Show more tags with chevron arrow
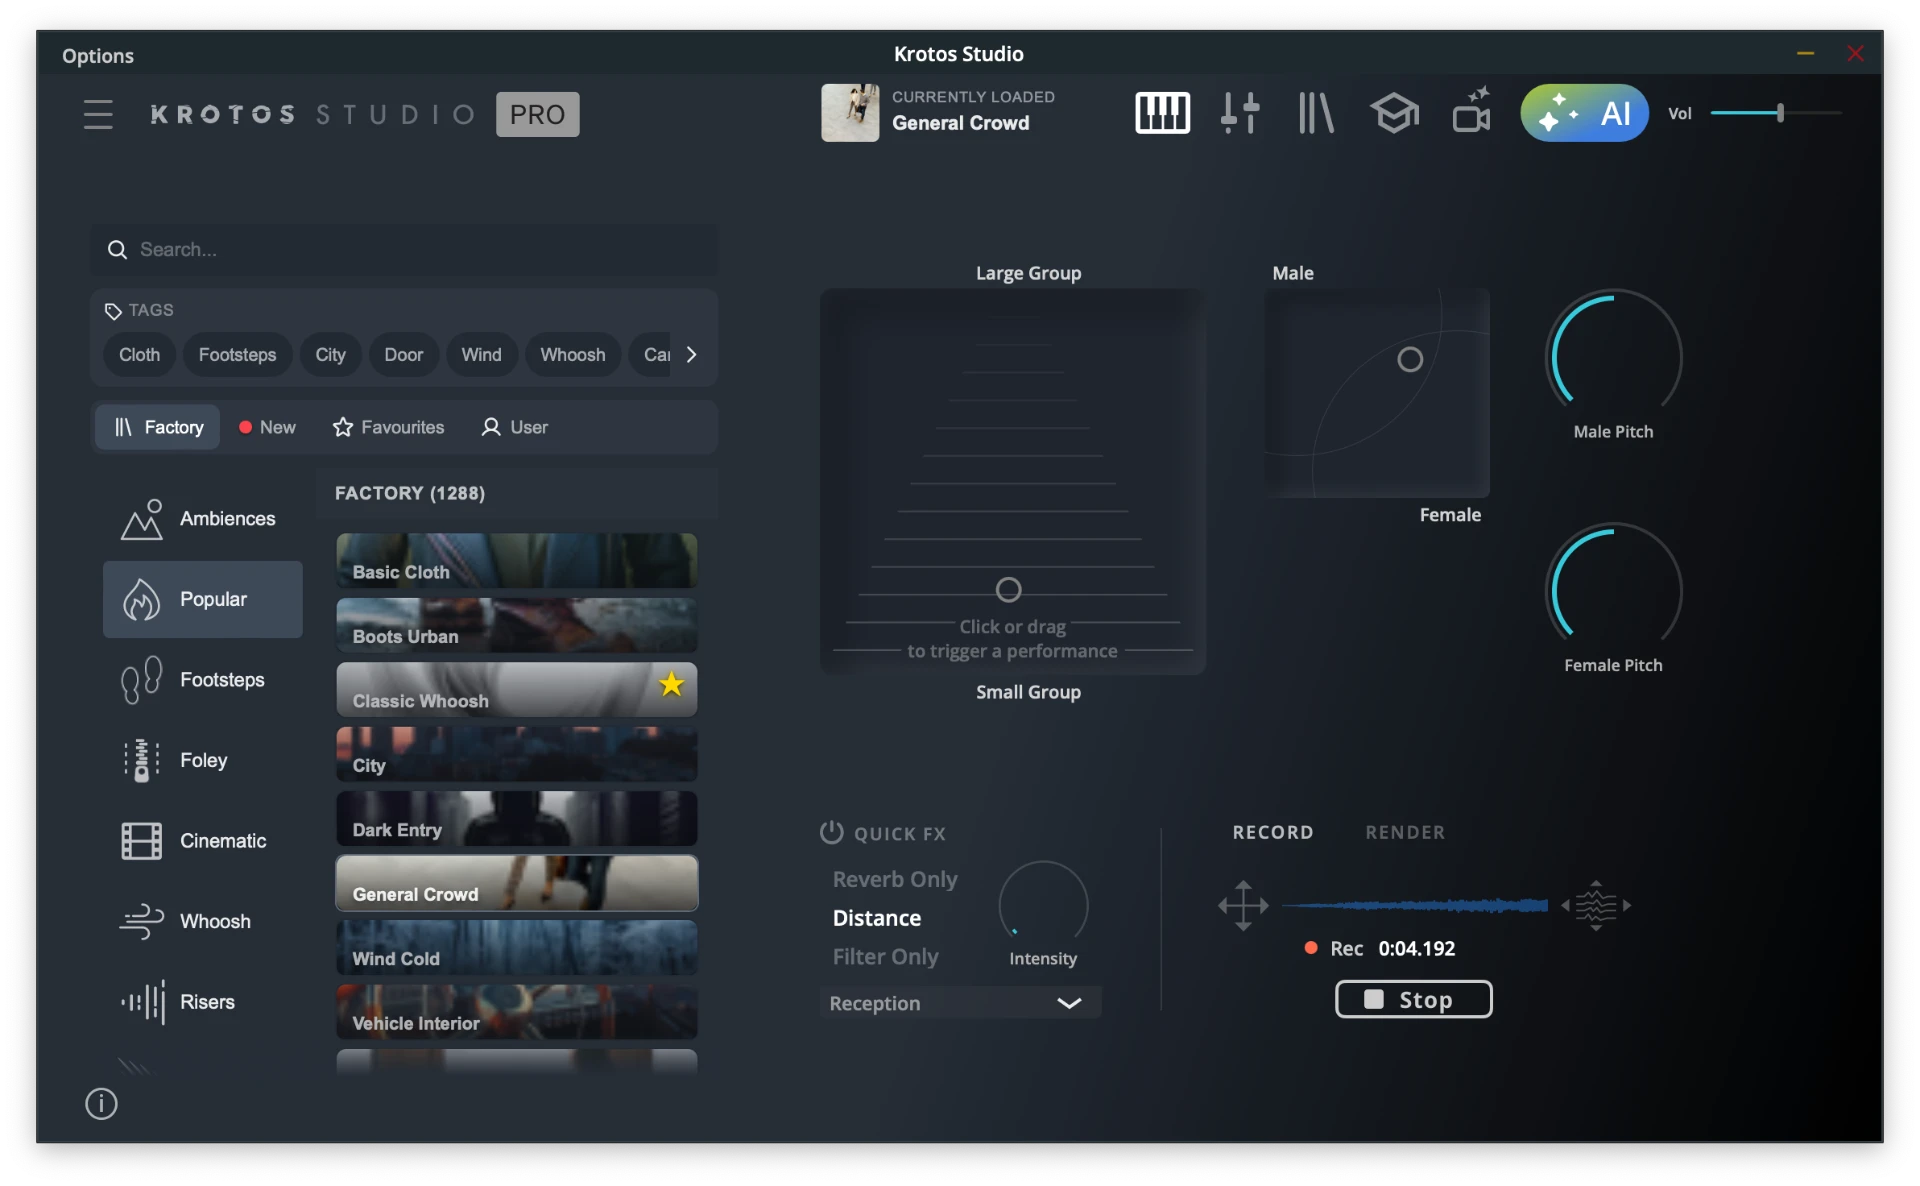 pos(691,355)
